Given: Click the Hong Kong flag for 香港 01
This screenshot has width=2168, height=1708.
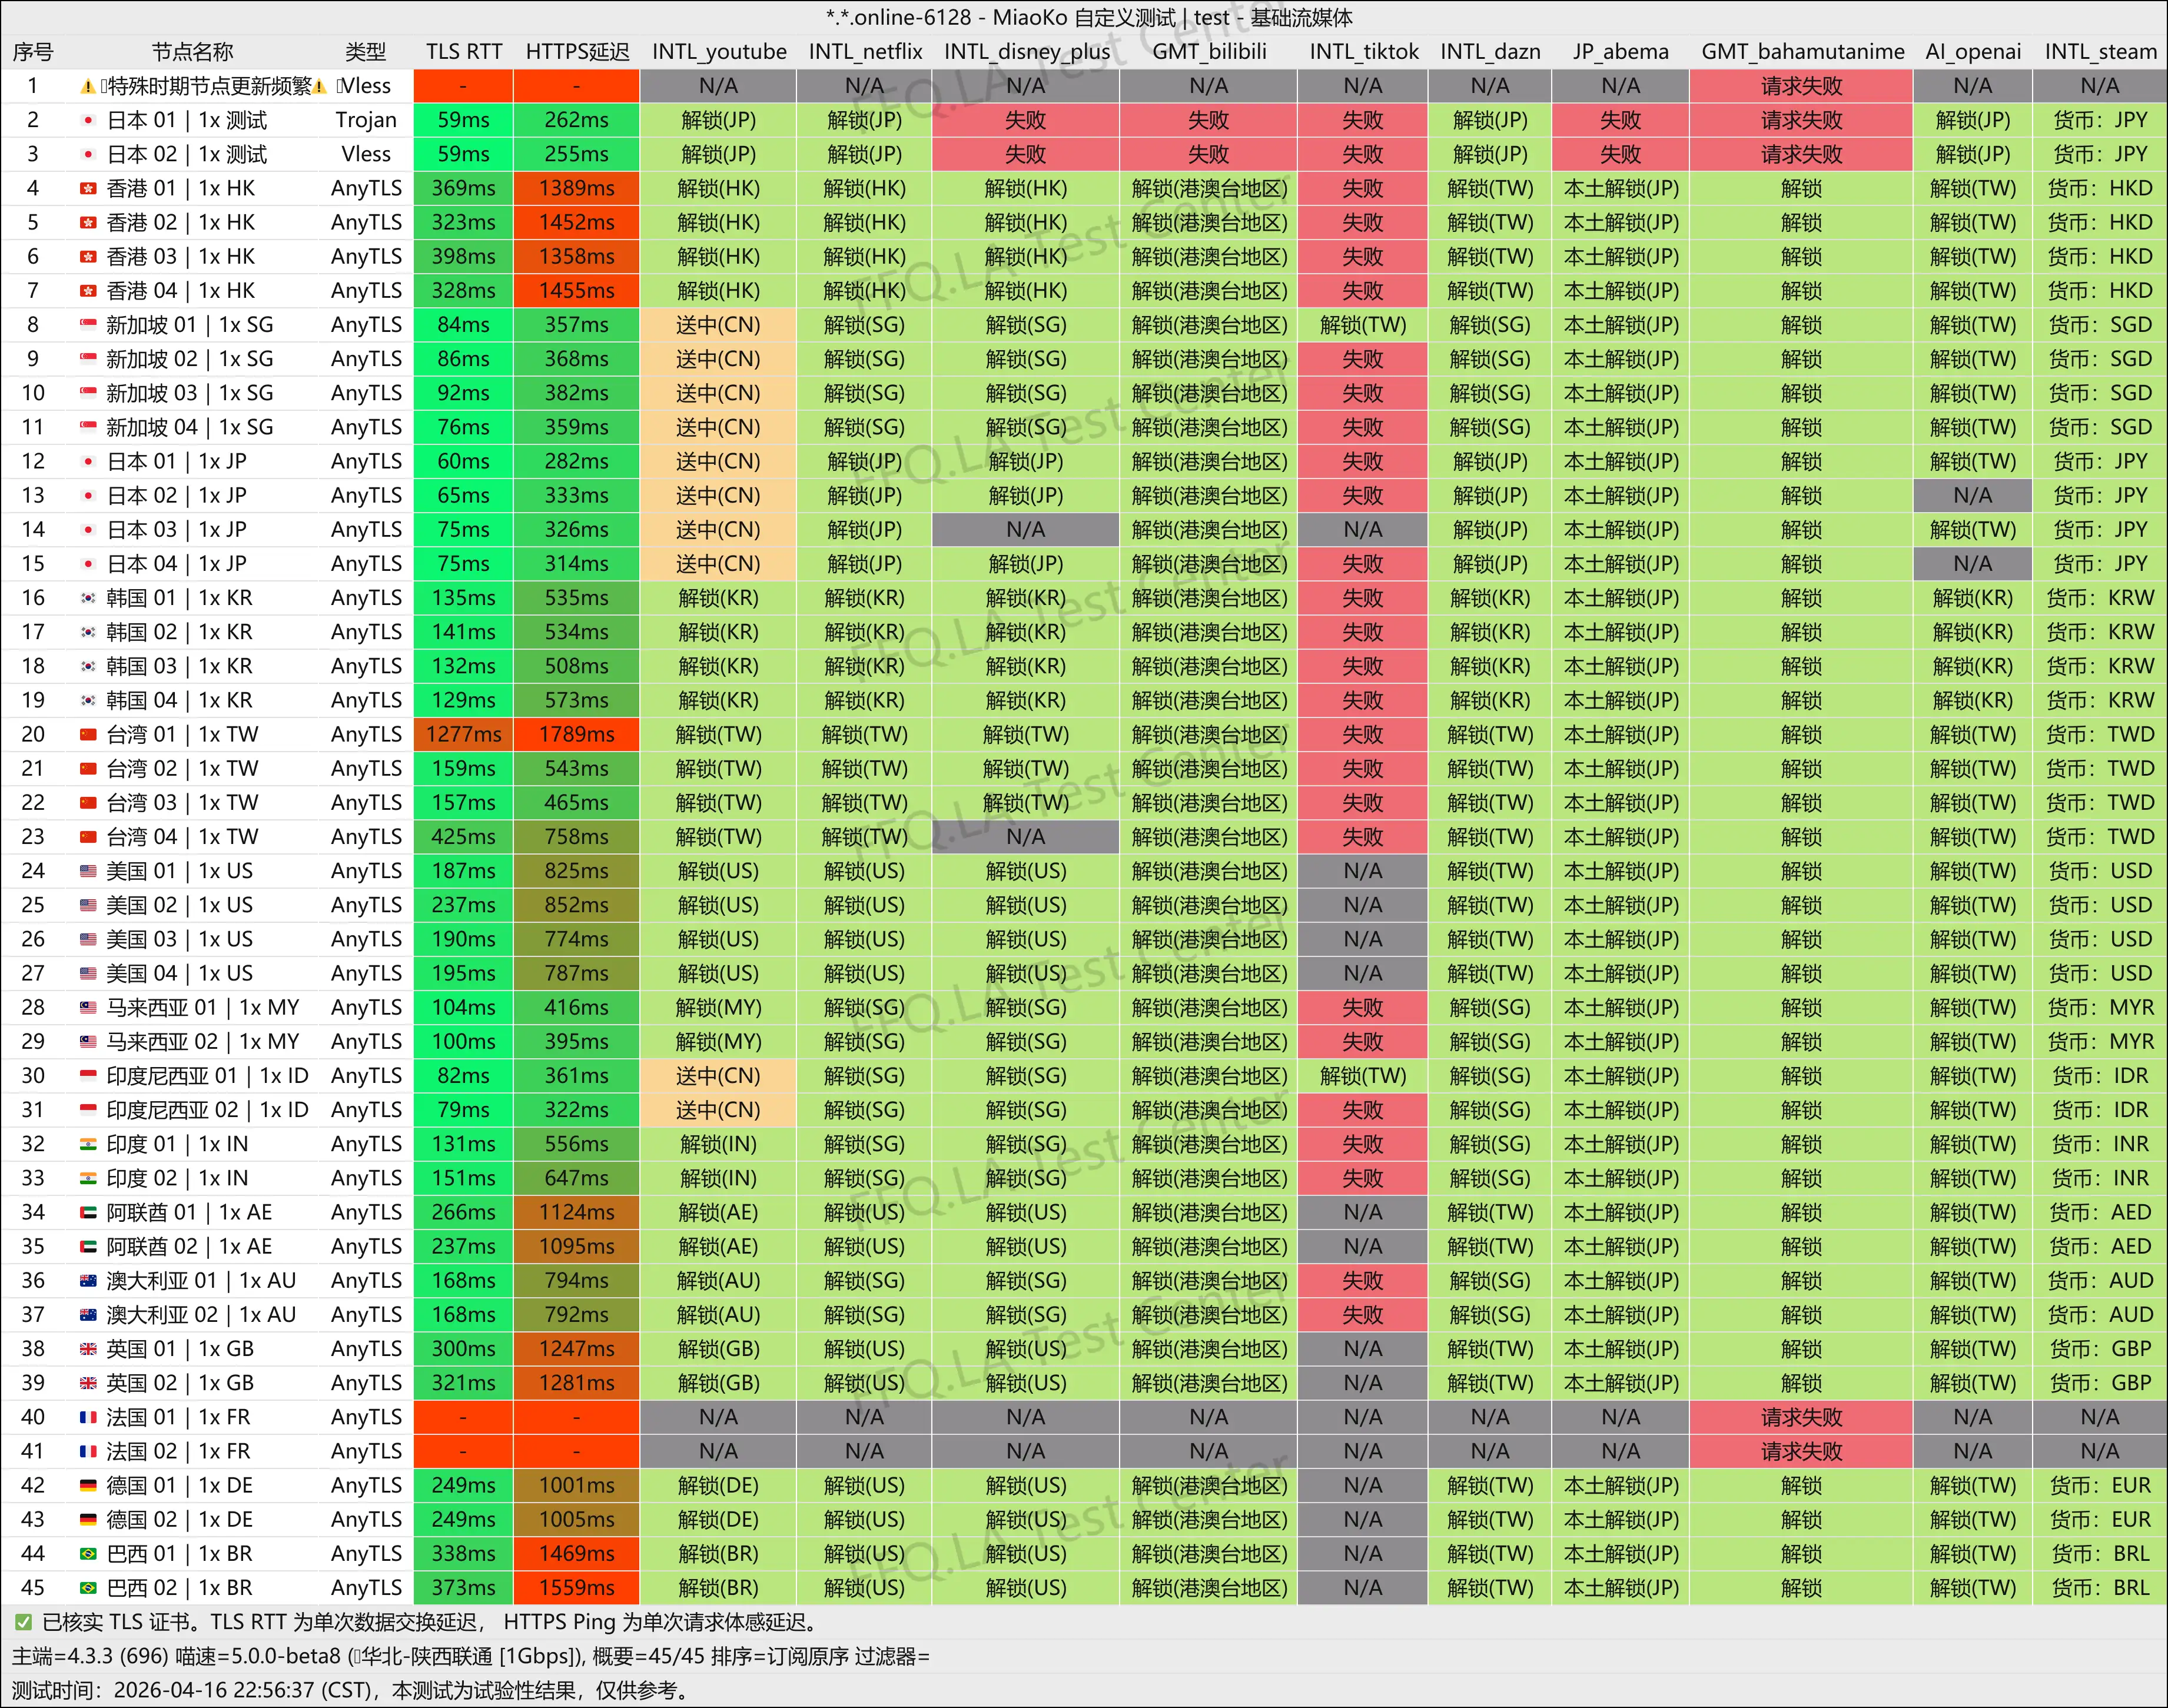Looking at the screenshot, I should point(88,188).
